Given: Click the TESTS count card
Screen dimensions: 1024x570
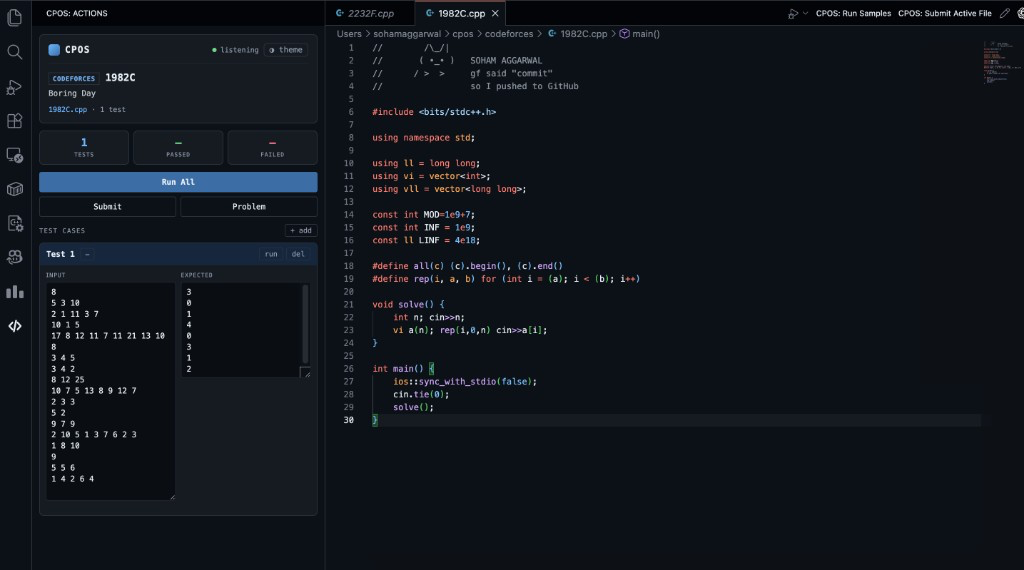Looking at the screenshot, I should [84, 148].
